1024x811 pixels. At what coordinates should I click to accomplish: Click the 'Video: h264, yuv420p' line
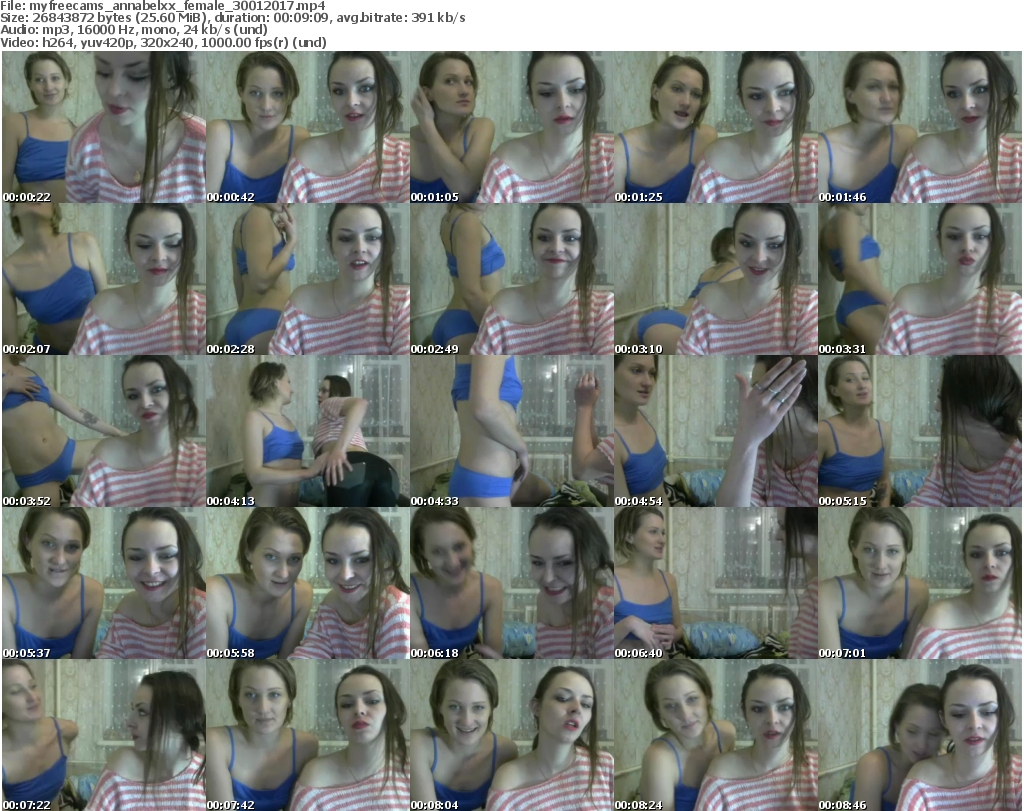(x=163, y=42)
